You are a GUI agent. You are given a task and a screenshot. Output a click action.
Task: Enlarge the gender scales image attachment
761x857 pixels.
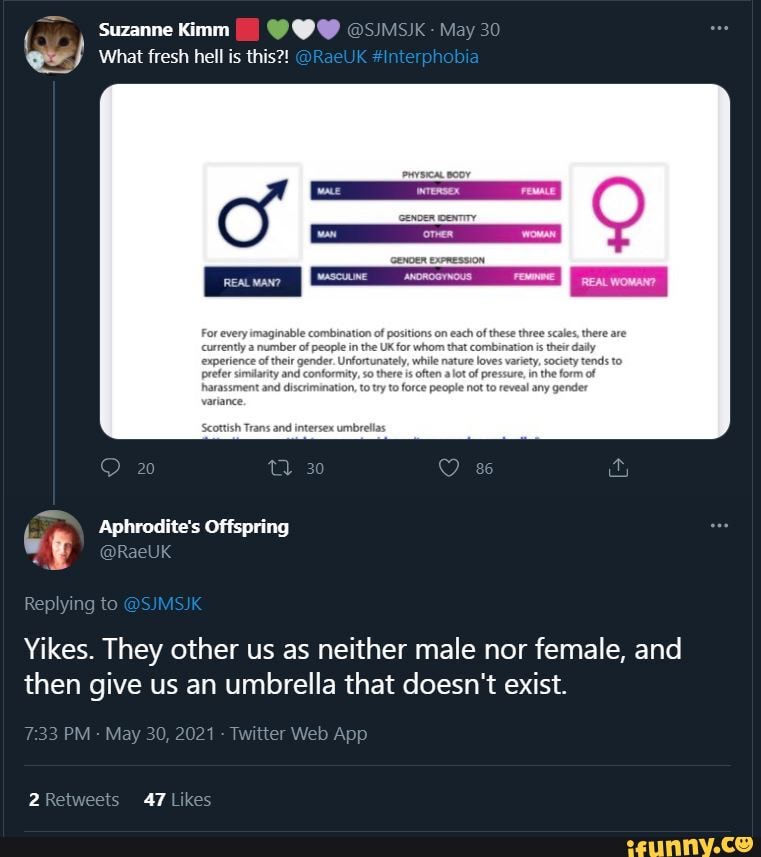pos(415,260)
